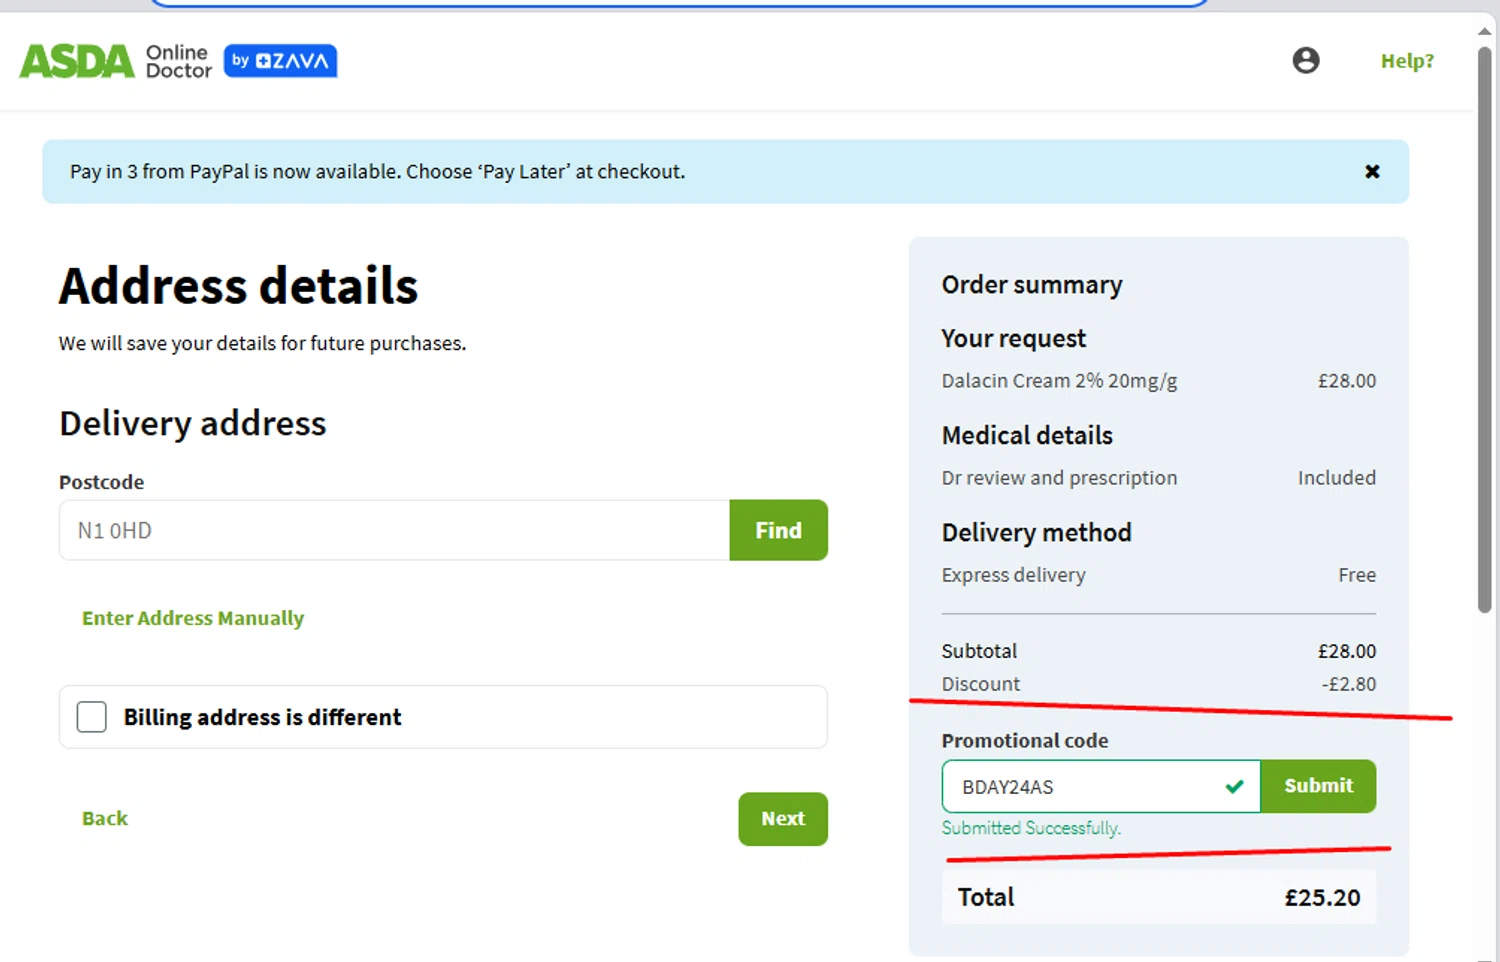Click the 'Order summary' heading
This screenshot has height=962, width=1500.
(x=1032, y=285)
